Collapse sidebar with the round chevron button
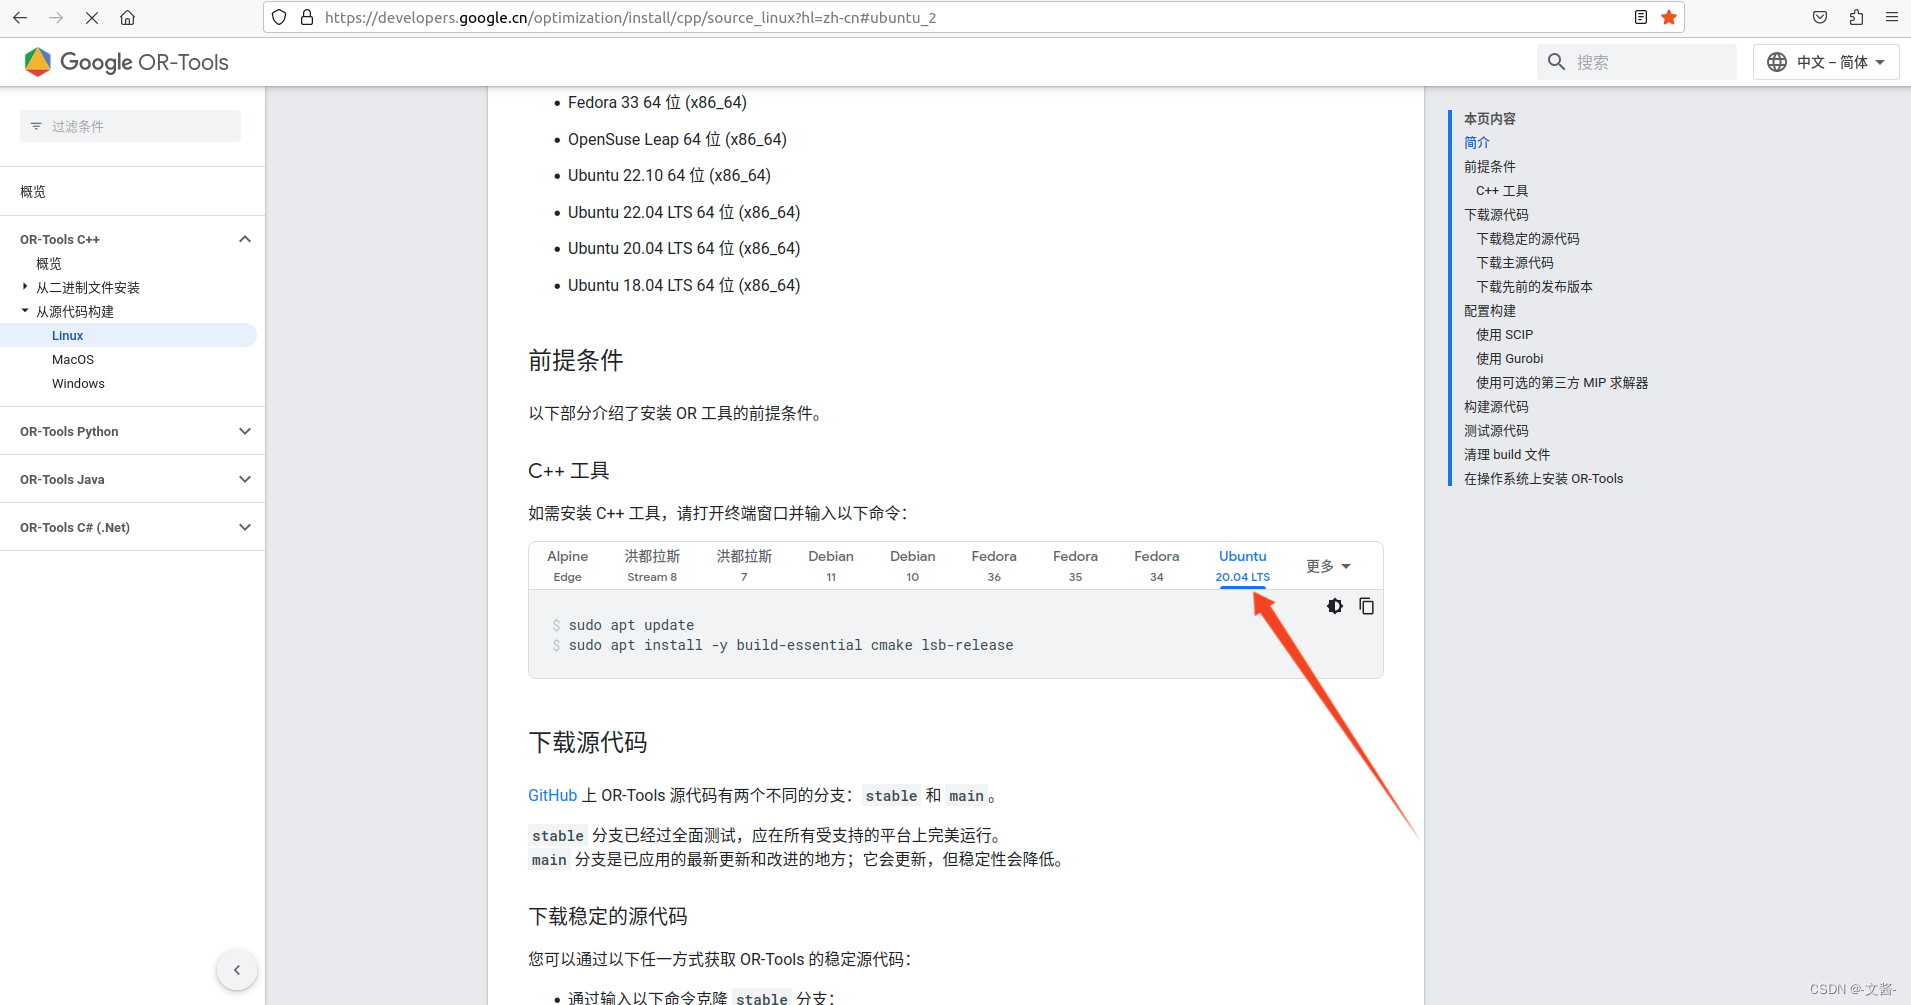The width and height of the screenshot is (1911, 1005). tap(237, 969)
